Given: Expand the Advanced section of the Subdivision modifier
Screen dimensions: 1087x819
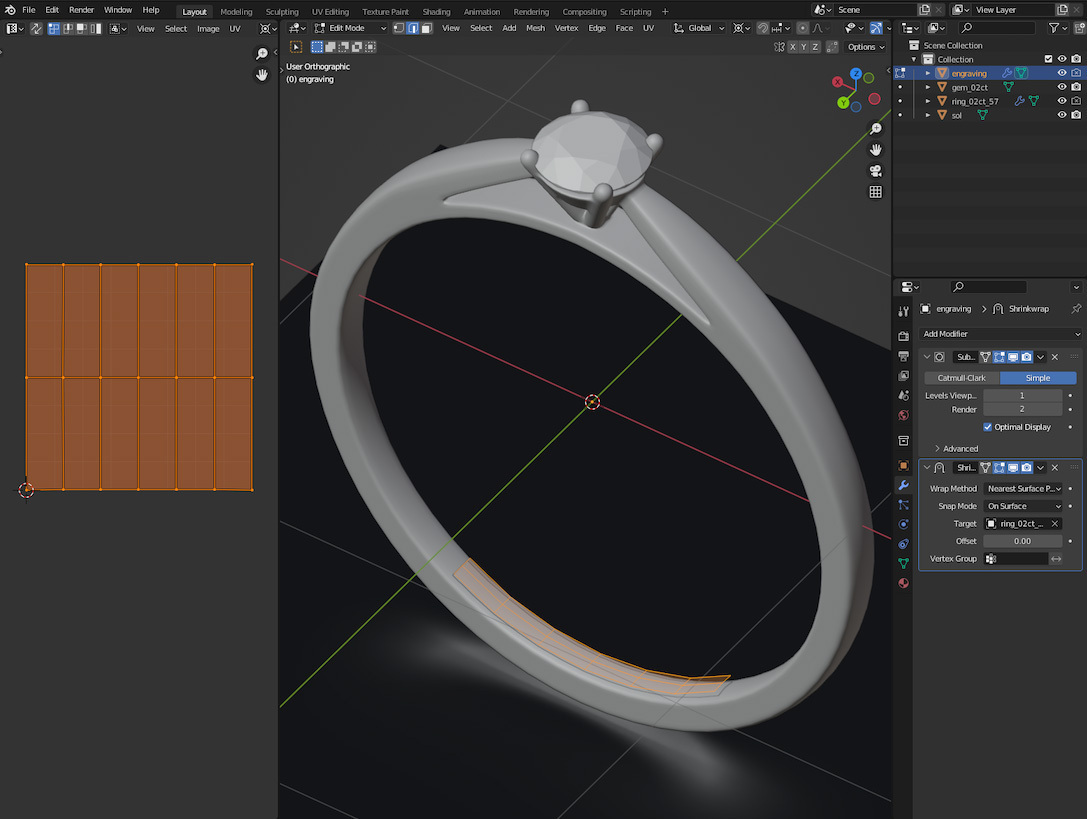Looking at the screenshot, I should pos(956,447).
